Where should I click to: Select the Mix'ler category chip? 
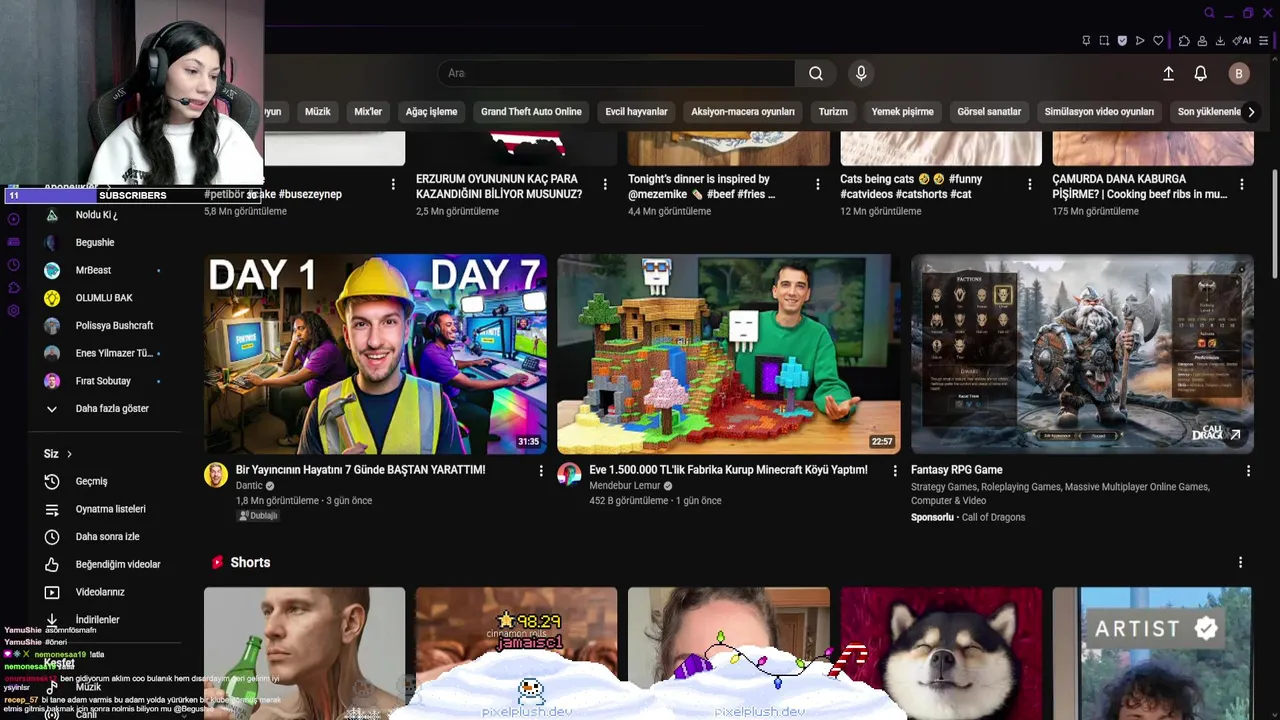tap(368, 112)
